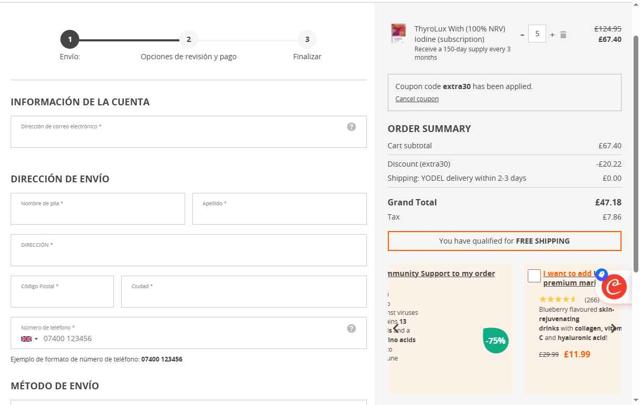Click the MÉTODO DE ENVÍO heading

[55, 386]
